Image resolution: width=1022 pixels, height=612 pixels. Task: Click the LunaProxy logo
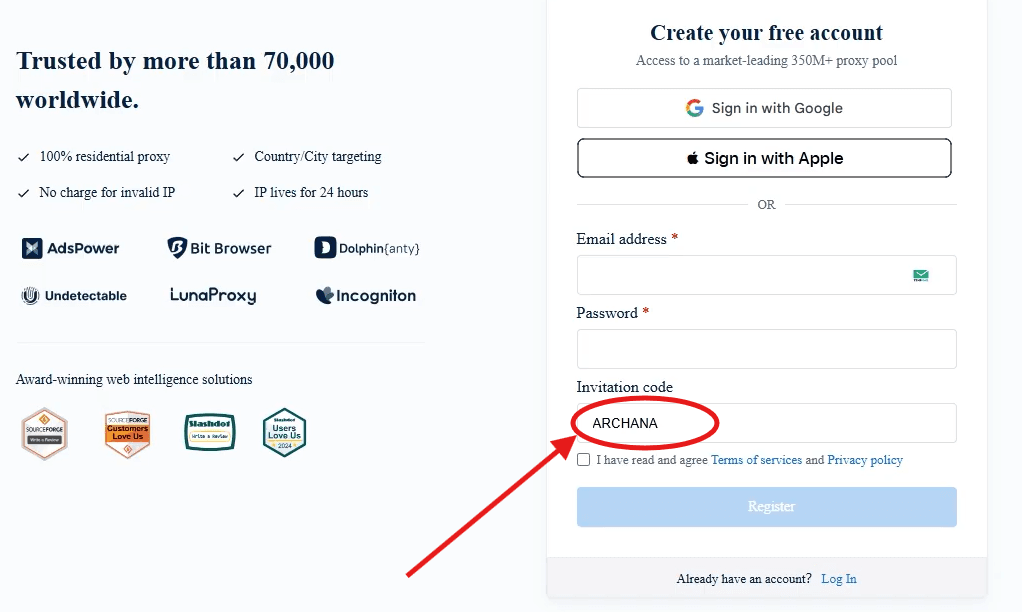click(x=212, y=295)
